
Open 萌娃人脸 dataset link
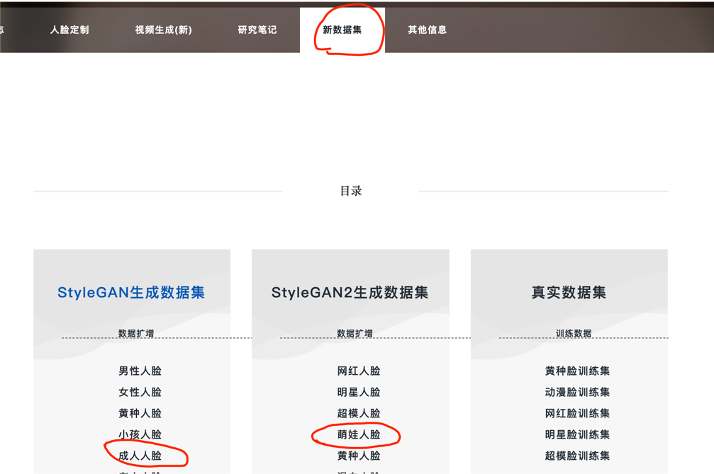coord(359,434)
